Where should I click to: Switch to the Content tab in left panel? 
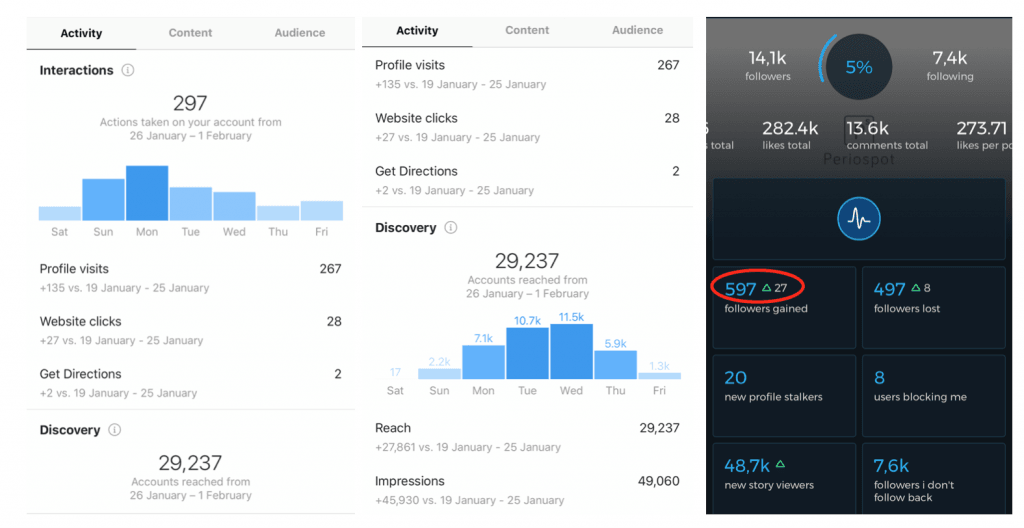click(190, 33)
